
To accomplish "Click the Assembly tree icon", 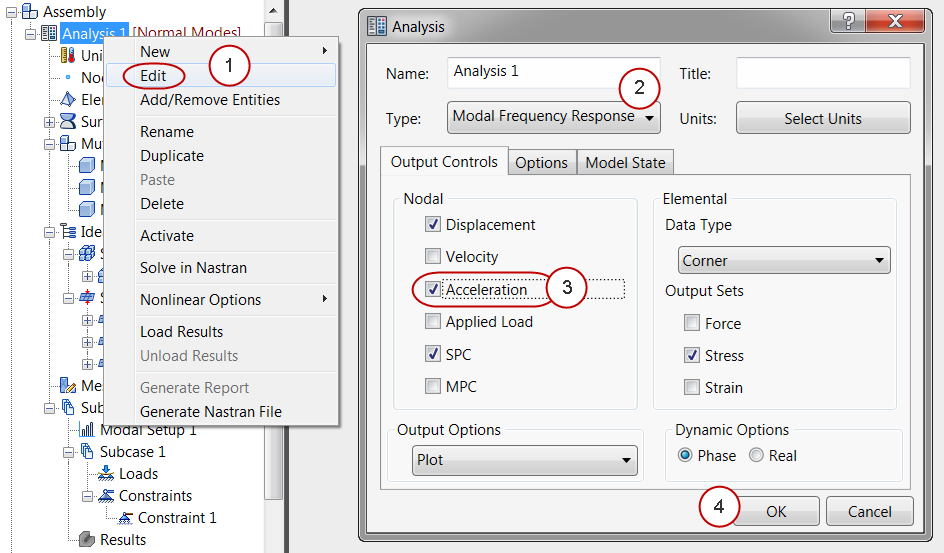I will point(29,12).
